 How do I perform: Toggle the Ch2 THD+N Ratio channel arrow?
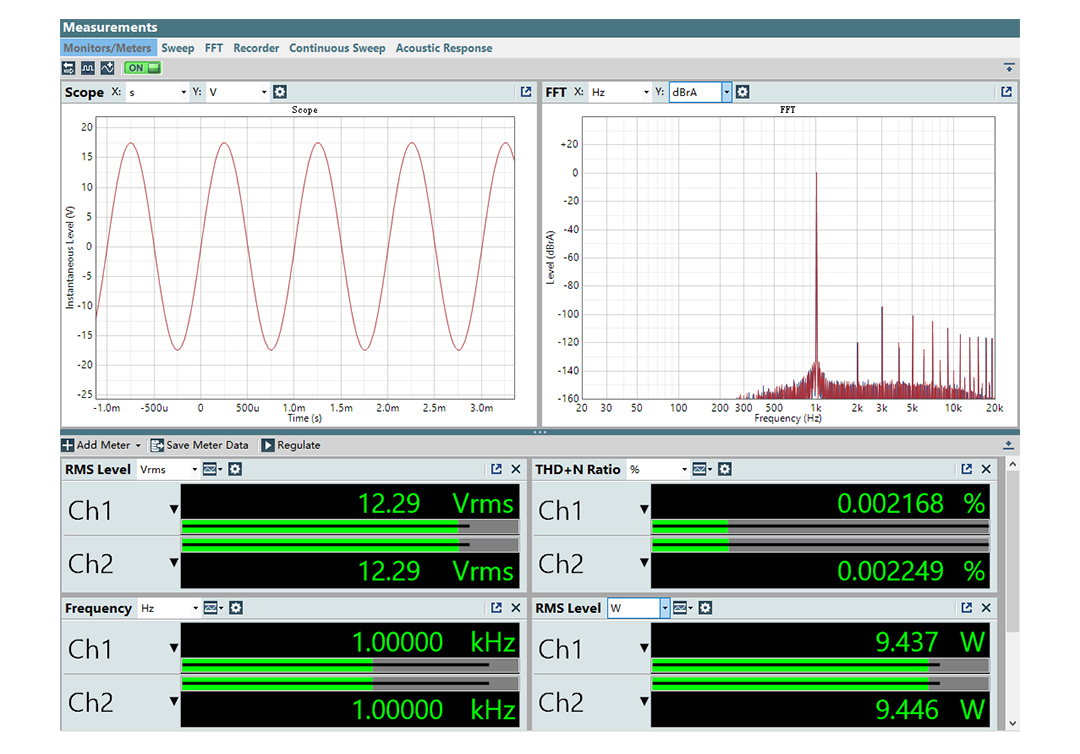(x=644, y=564)
